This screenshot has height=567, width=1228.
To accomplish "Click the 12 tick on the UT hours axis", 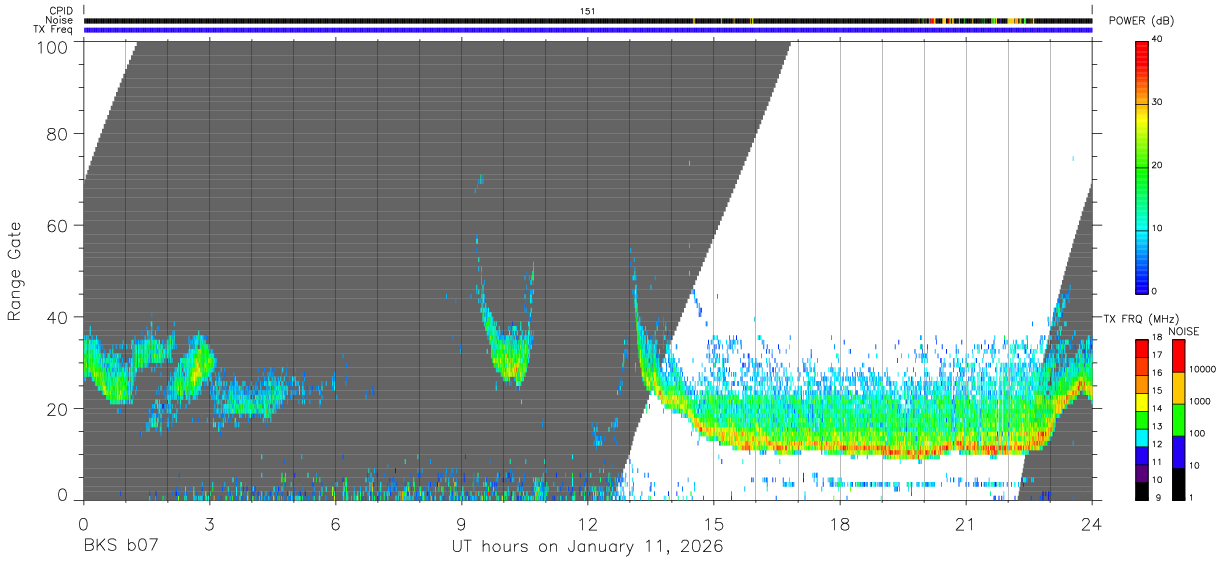I will point(587,524).
